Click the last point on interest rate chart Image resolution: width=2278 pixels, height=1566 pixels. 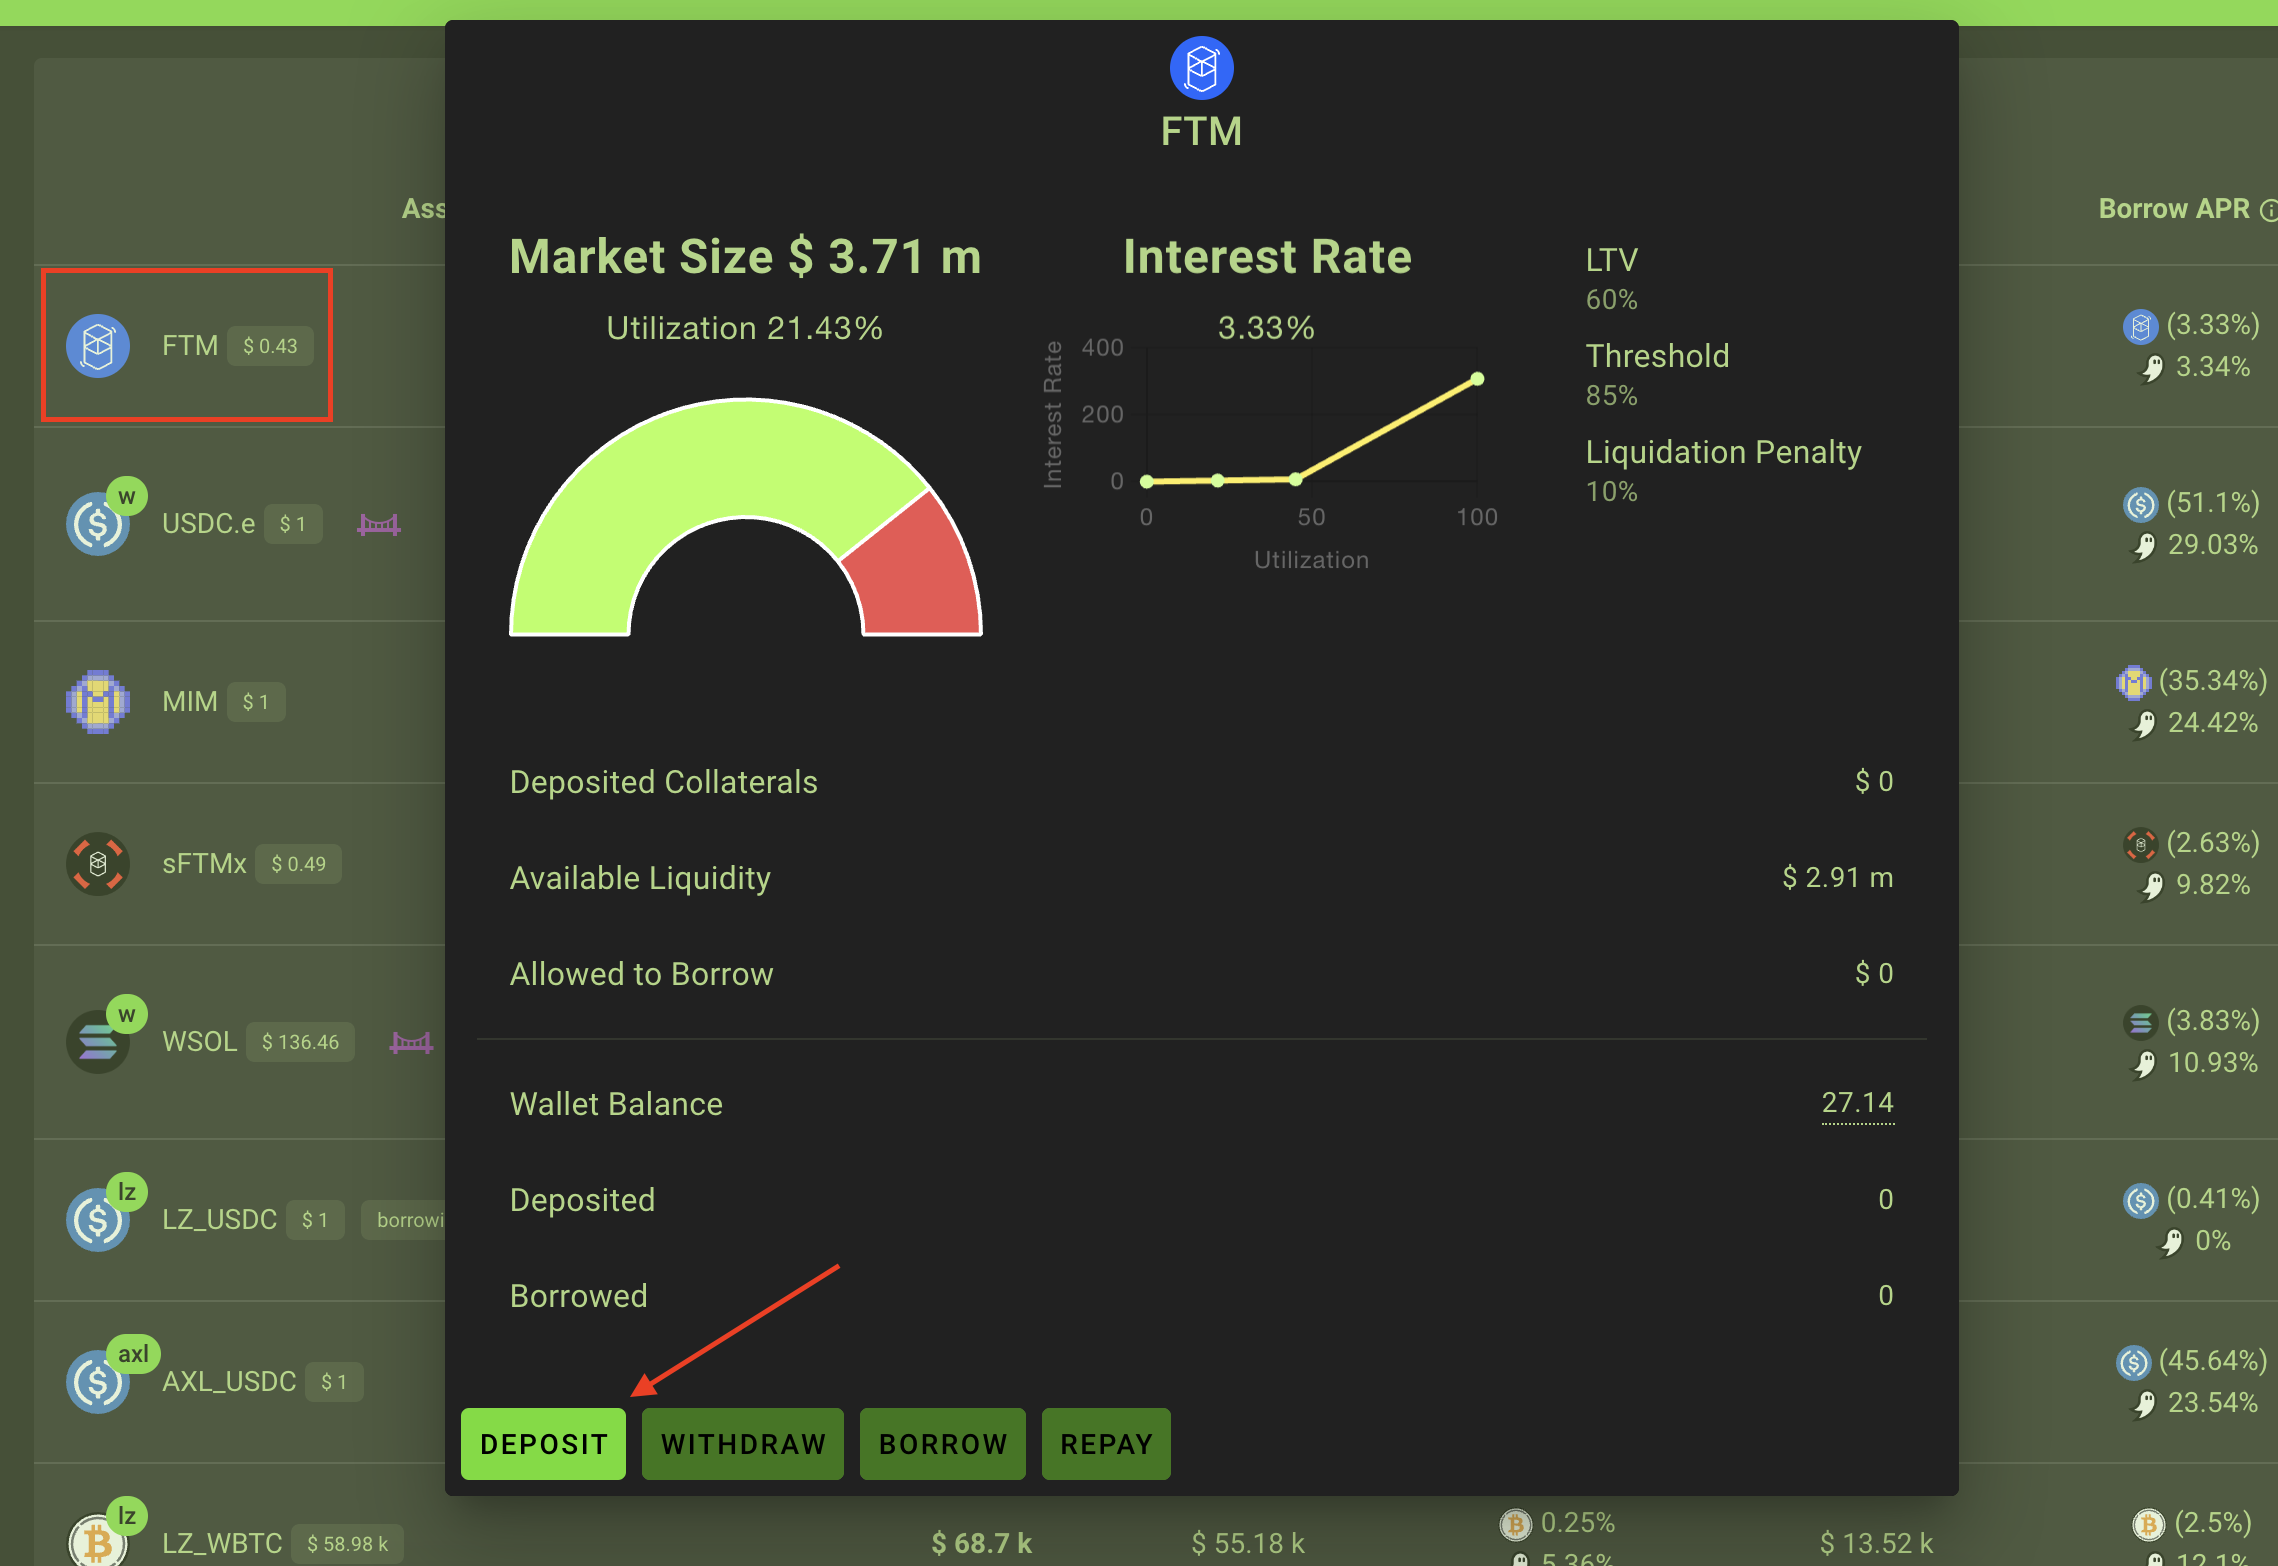(x=1477, y=379)
